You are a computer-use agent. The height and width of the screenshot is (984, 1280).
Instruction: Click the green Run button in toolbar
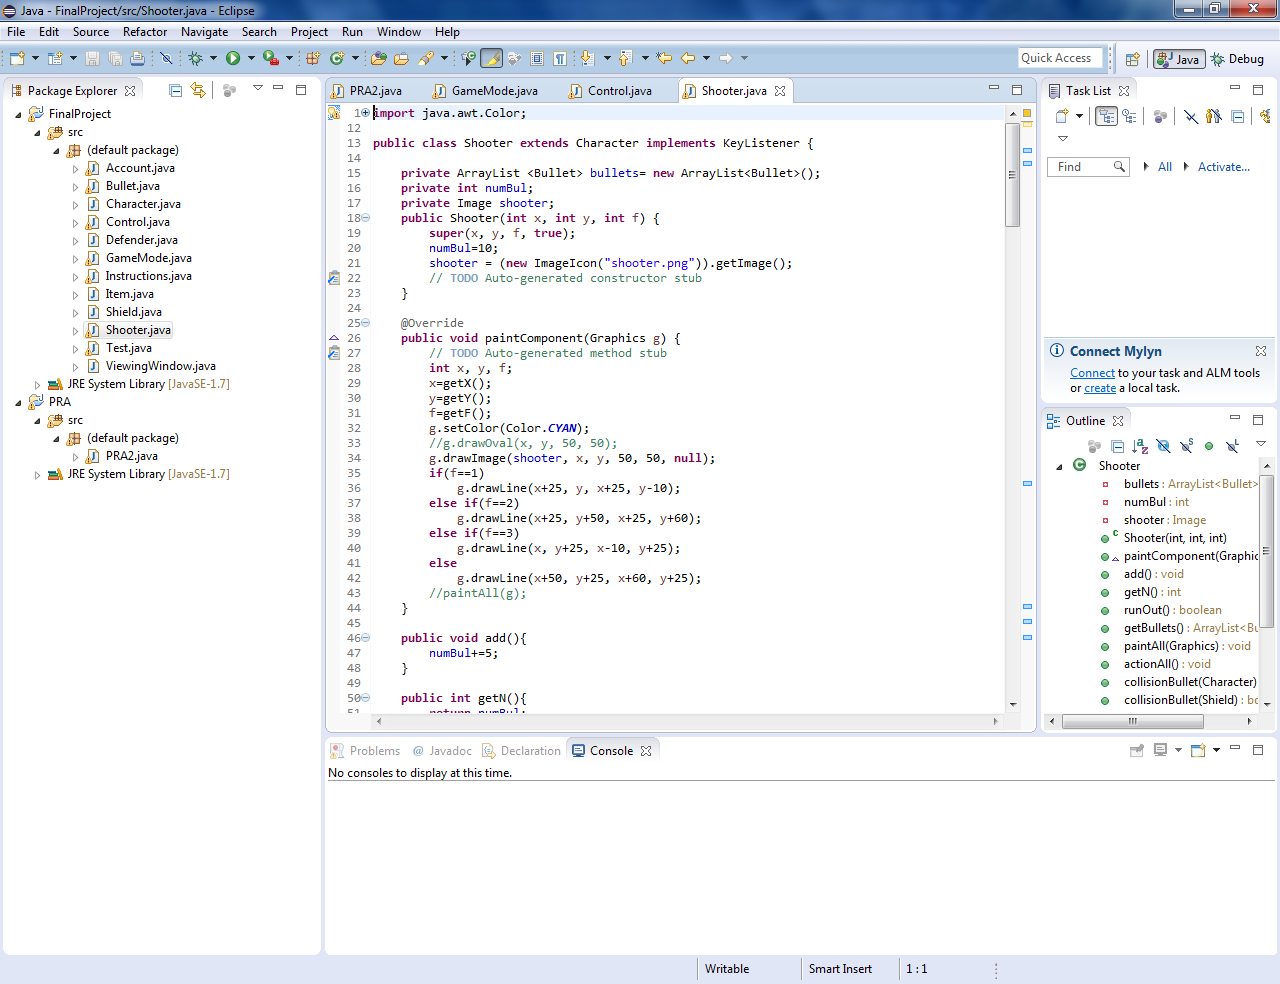point(233,59)
